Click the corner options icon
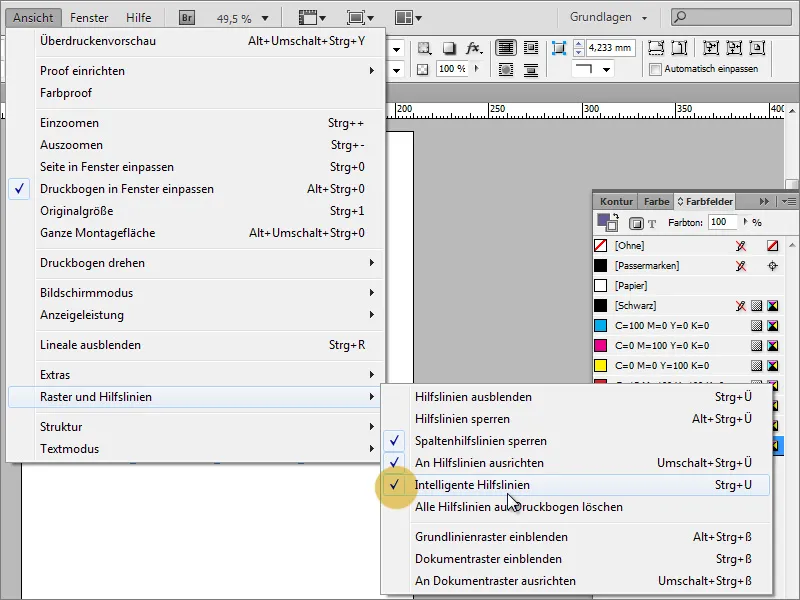The height and width of the screenshot is (600, 800). [559, 48]
